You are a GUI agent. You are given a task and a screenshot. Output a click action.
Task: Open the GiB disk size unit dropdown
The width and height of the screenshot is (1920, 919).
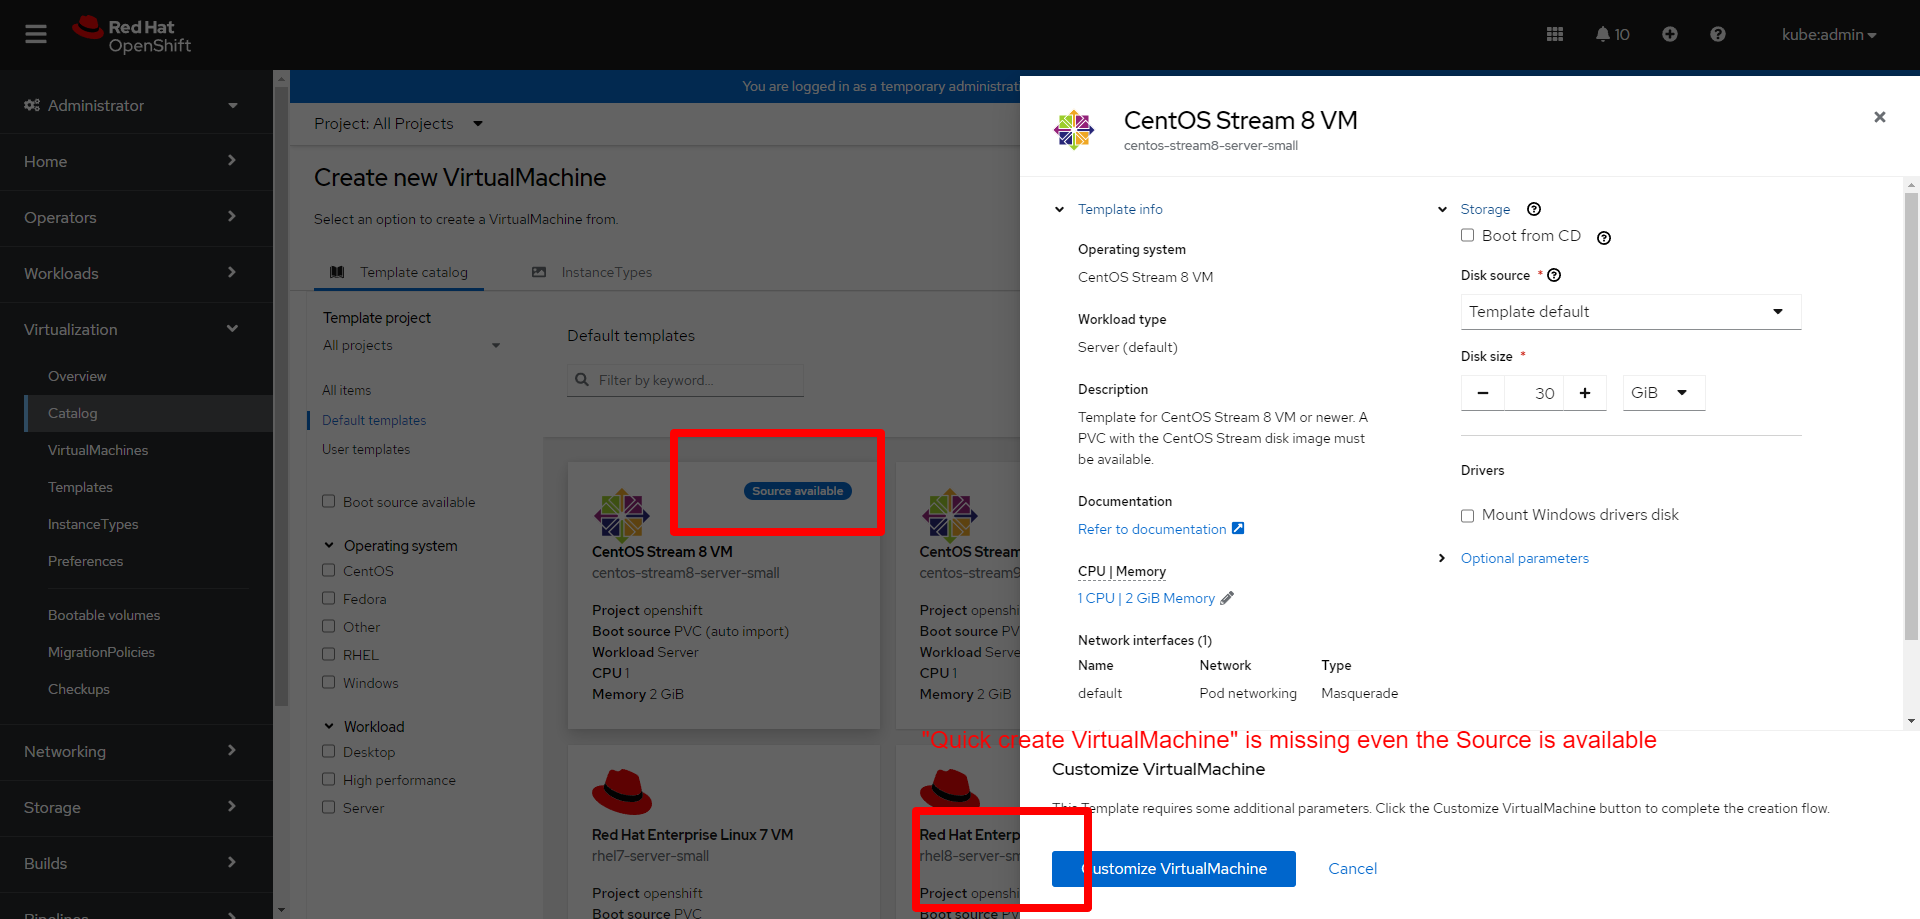pos(1664,393)
